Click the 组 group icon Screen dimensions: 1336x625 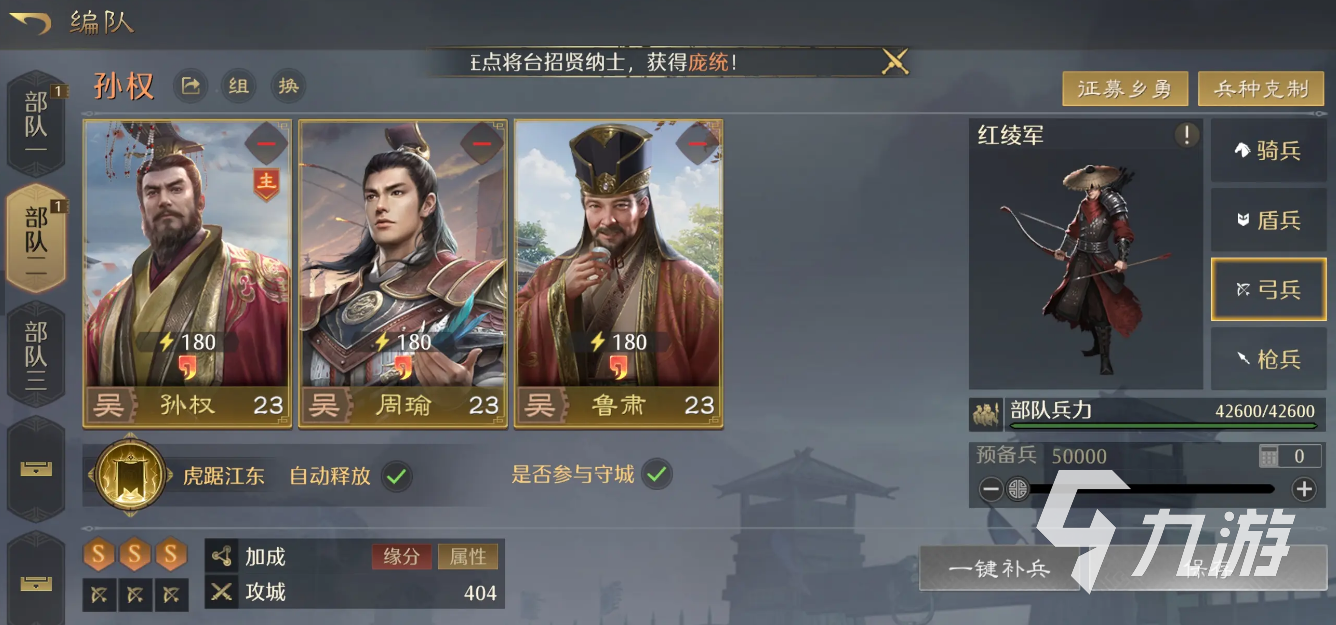(x=238, y=86)
